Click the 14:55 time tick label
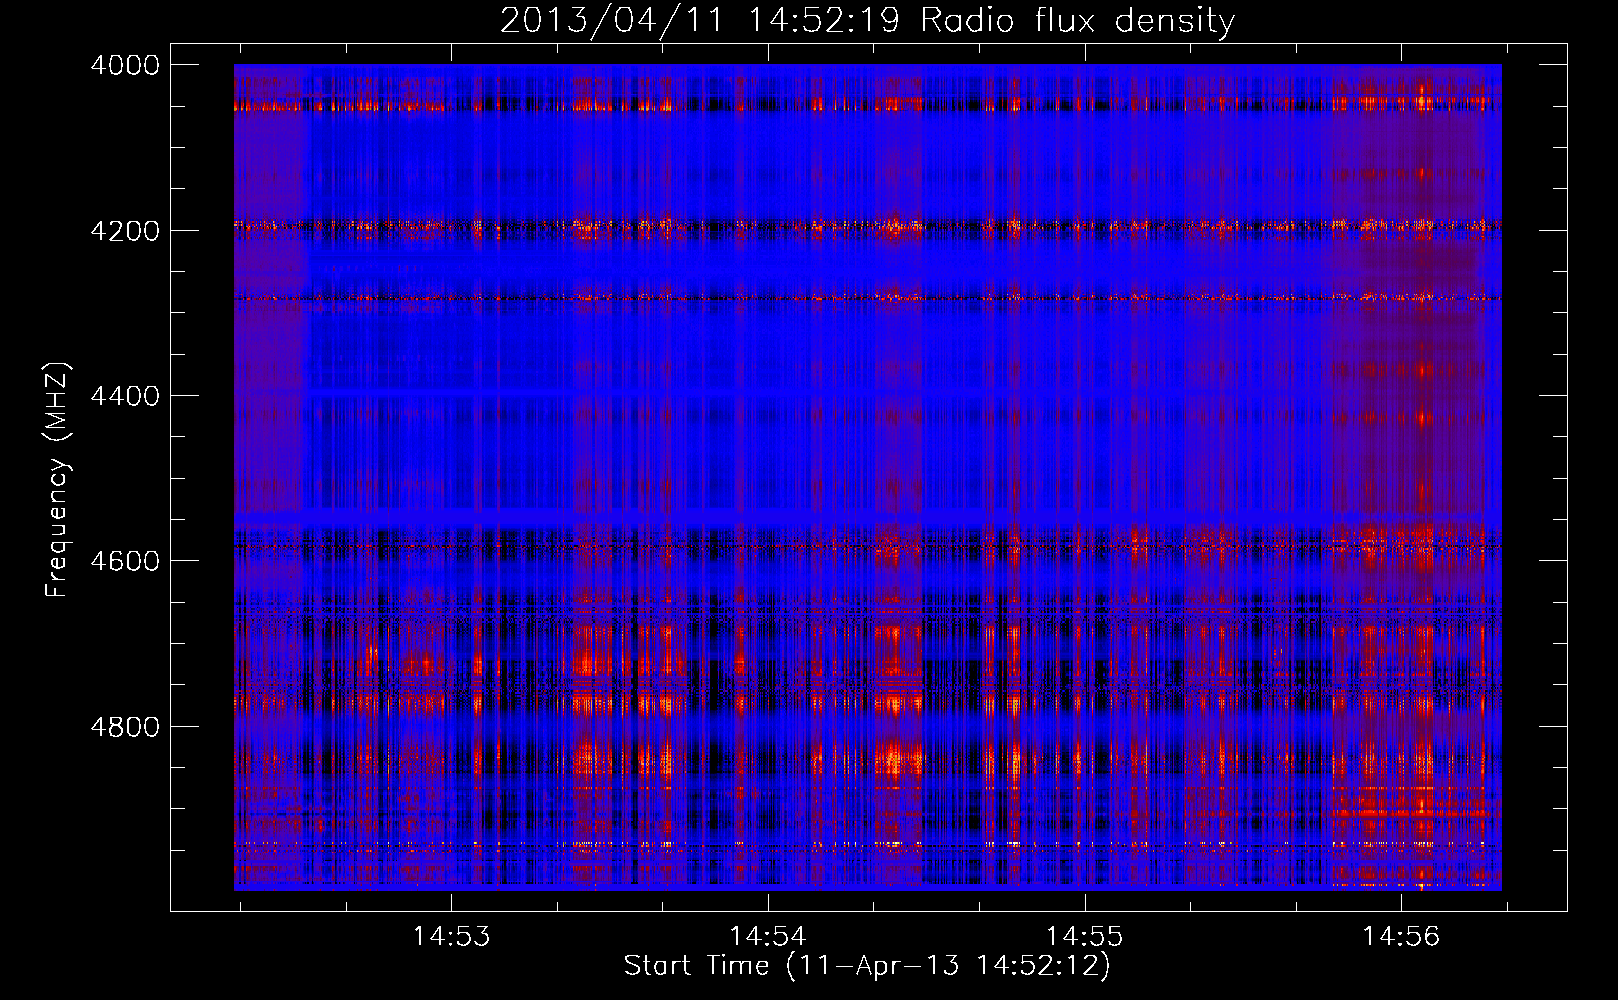This screenshot has width=1618, height=1000. pyautogui.click(x=1085, y=936)
